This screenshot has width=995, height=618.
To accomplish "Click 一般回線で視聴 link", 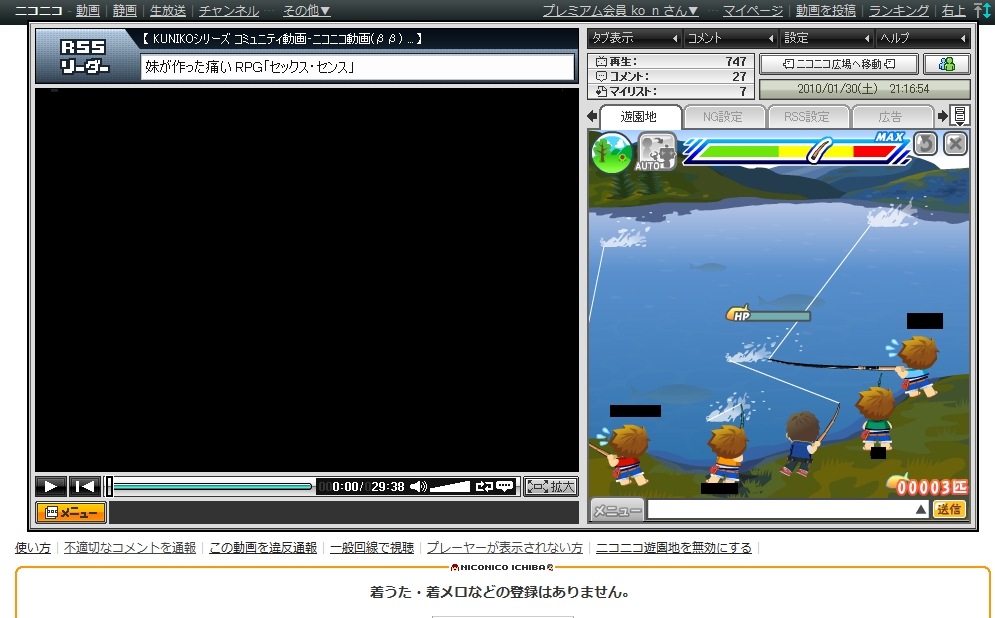I will 372,548.
